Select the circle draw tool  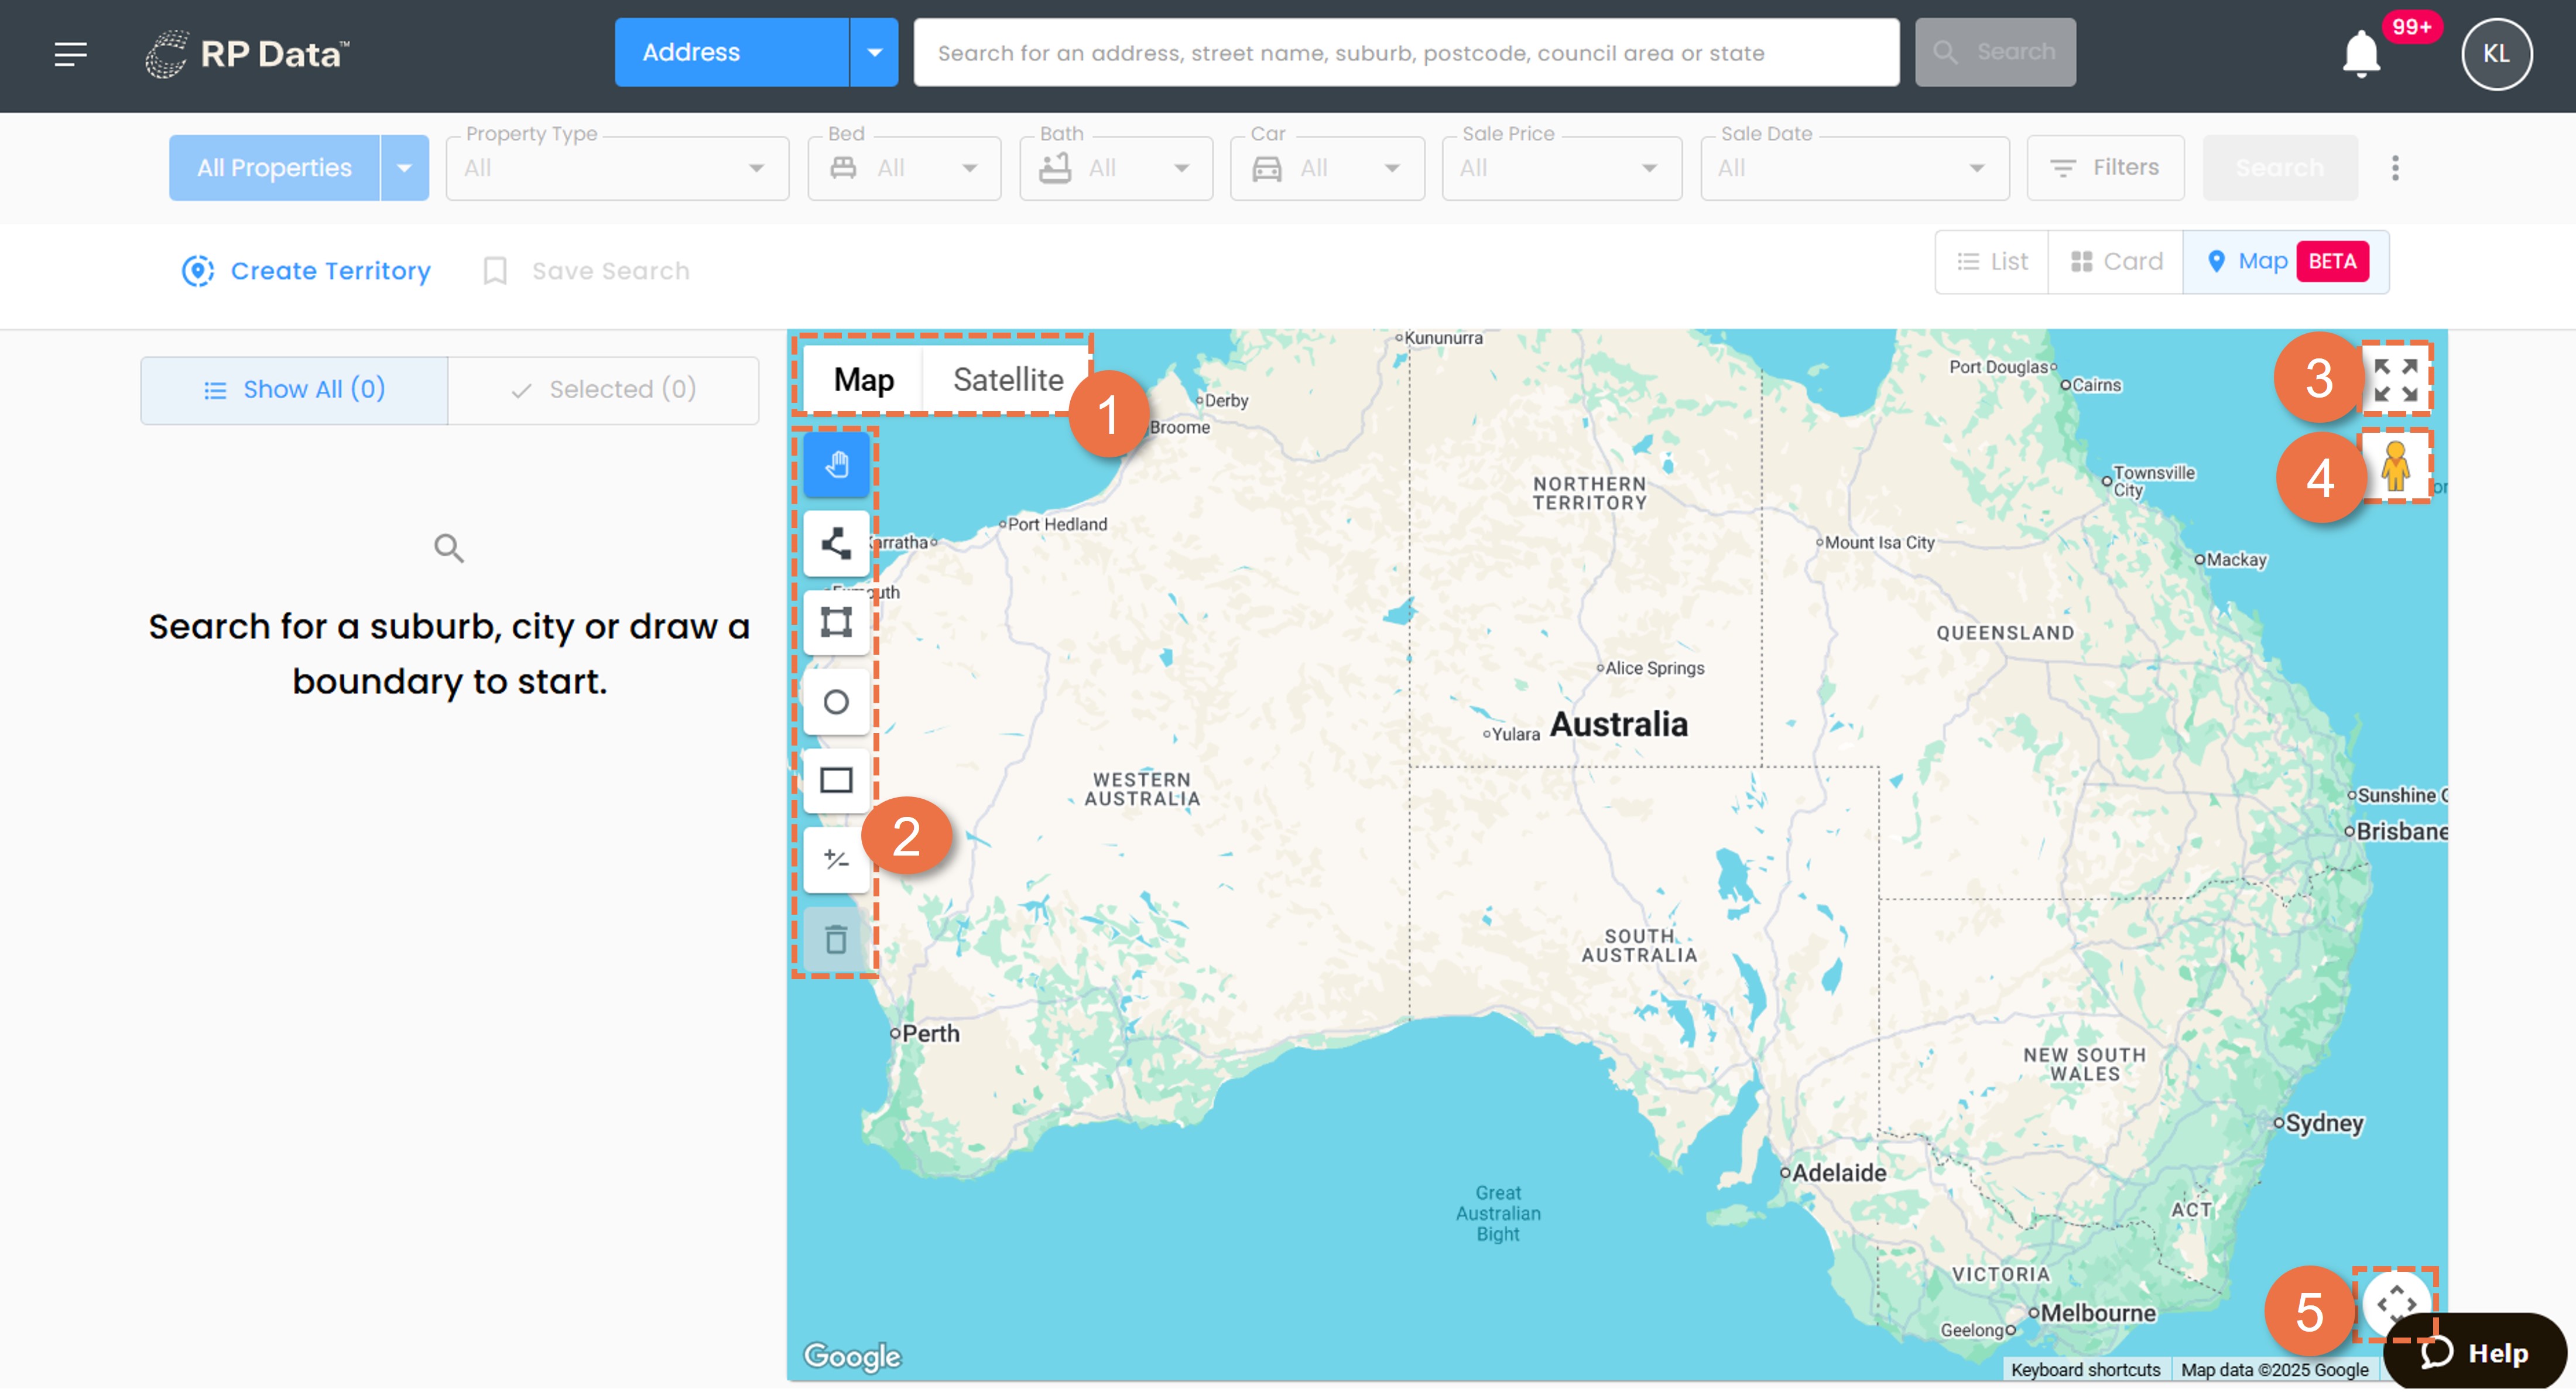coord(836,702)
